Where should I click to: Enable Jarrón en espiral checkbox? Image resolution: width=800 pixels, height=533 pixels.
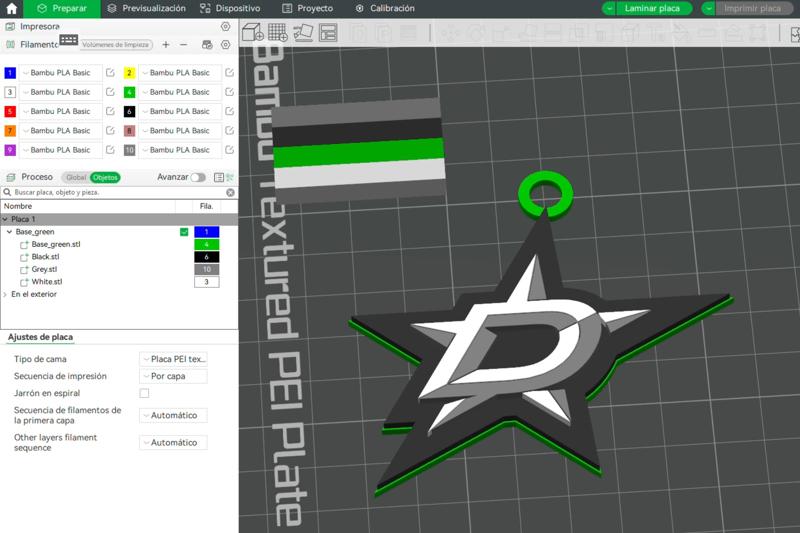(144, 393)
